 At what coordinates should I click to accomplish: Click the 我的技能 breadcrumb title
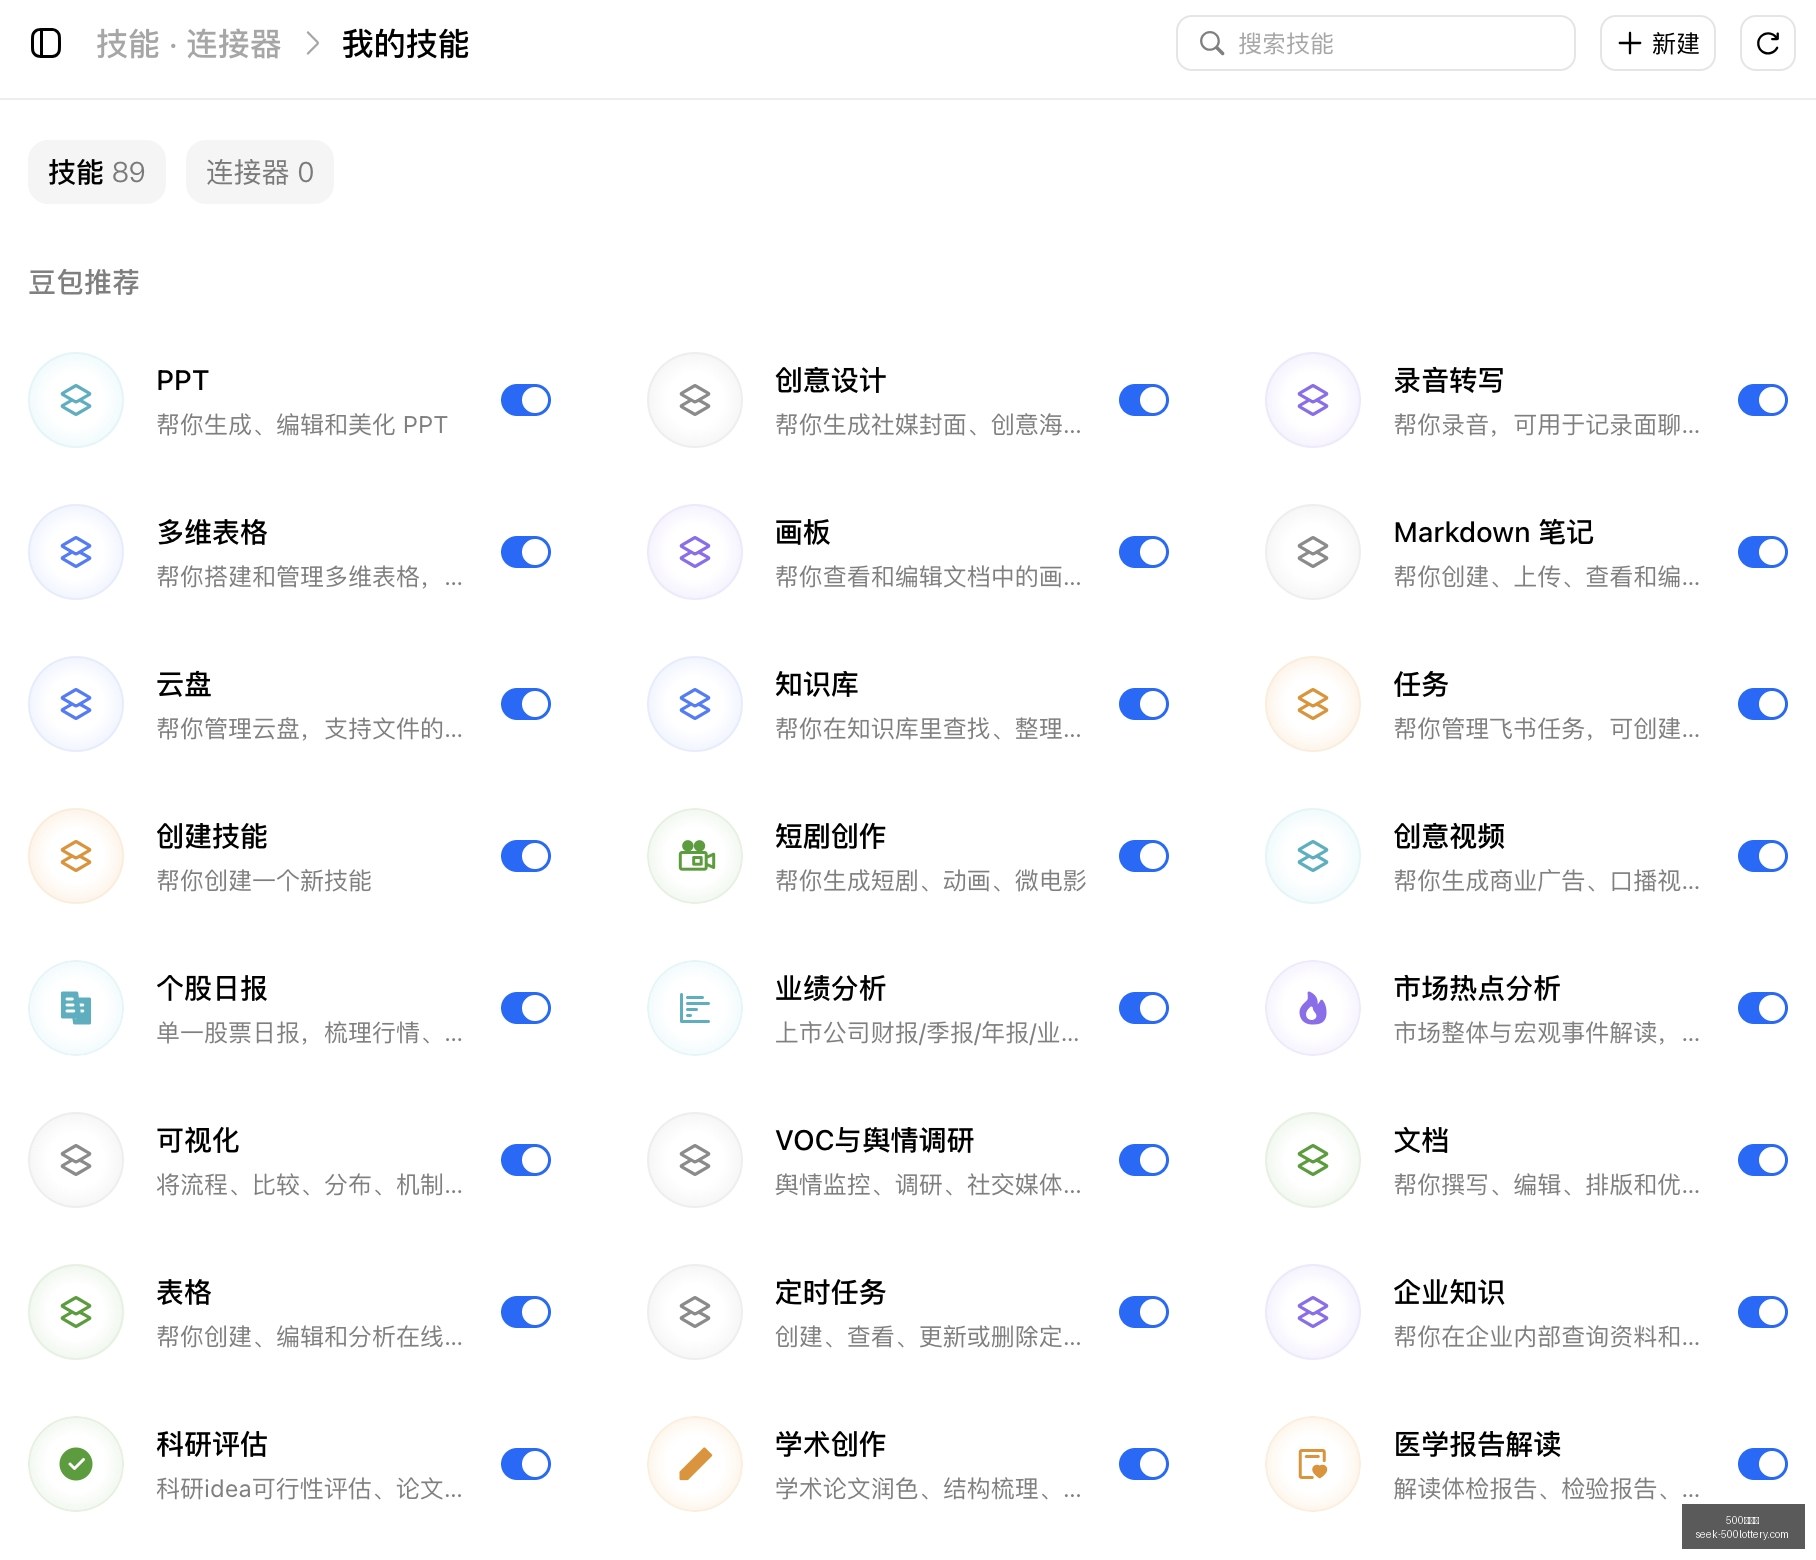(405, 44)
